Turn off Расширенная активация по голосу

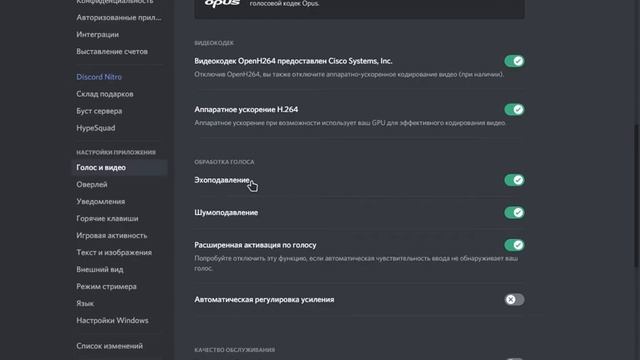pyautogui.click(x=514, y=245)
